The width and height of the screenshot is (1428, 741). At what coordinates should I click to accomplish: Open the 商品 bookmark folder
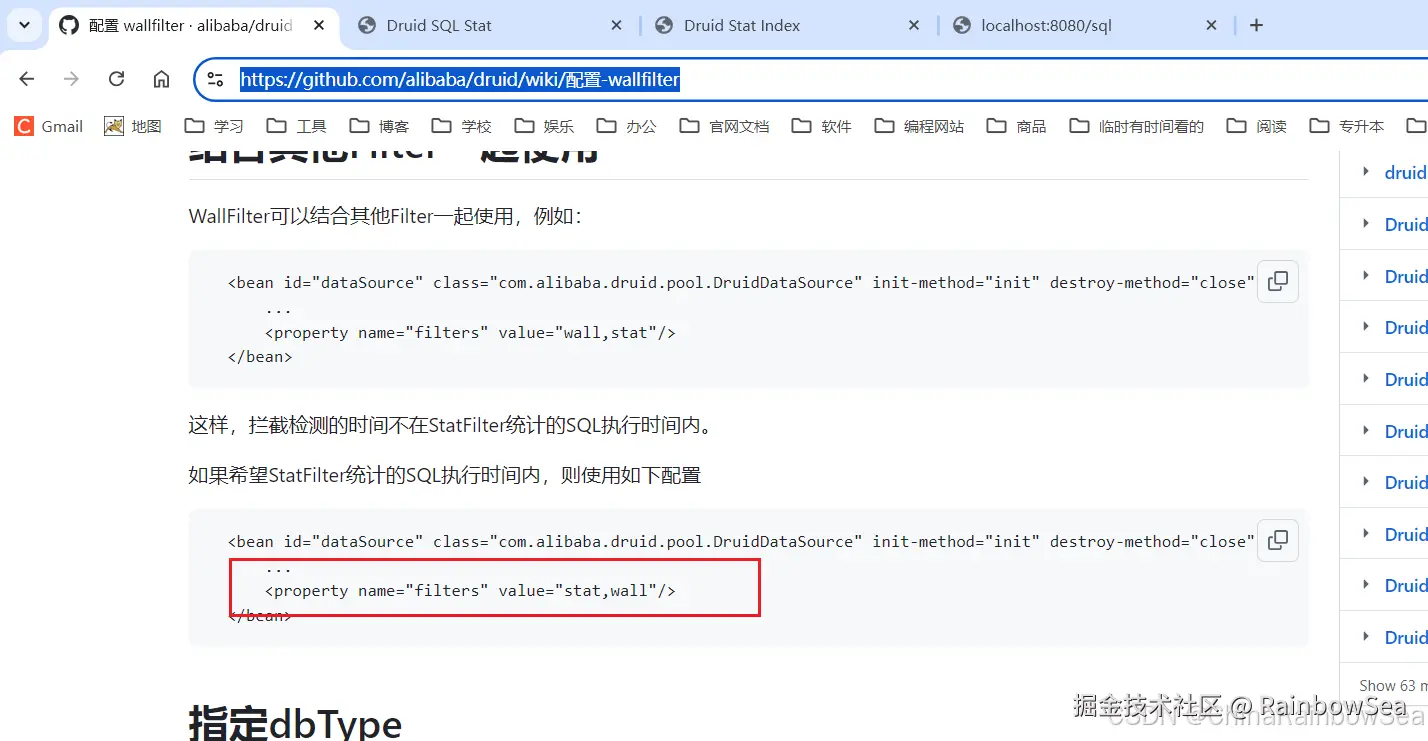pos(1017,126)
